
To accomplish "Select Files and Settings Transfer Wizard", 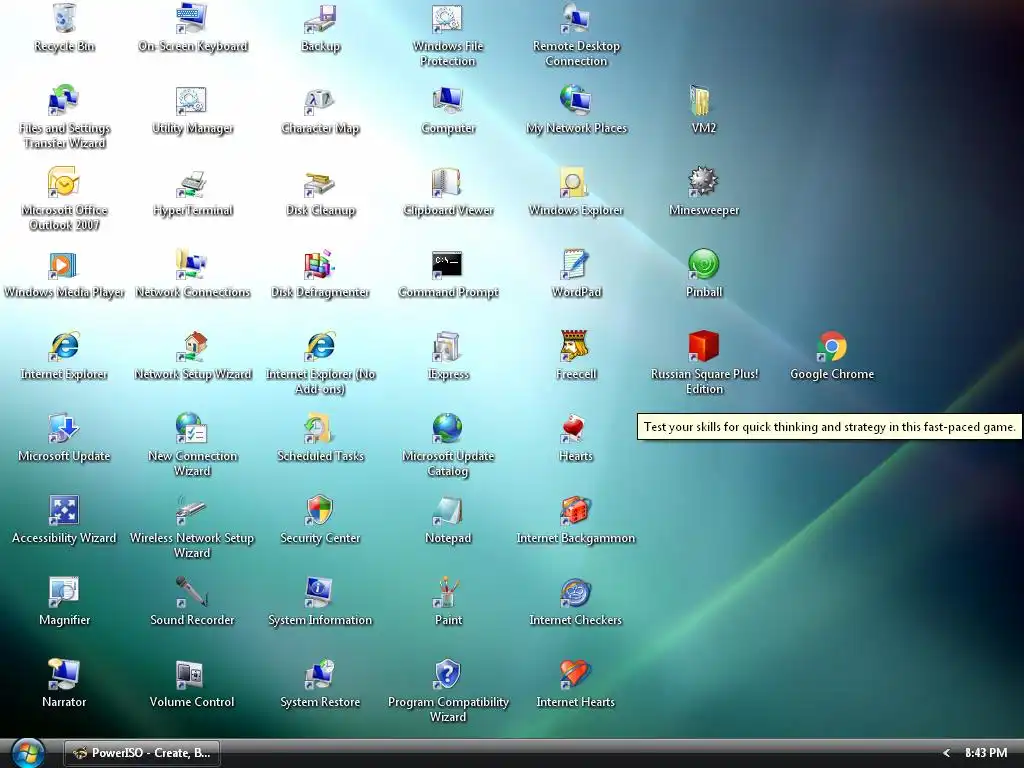I will [64, 100].
